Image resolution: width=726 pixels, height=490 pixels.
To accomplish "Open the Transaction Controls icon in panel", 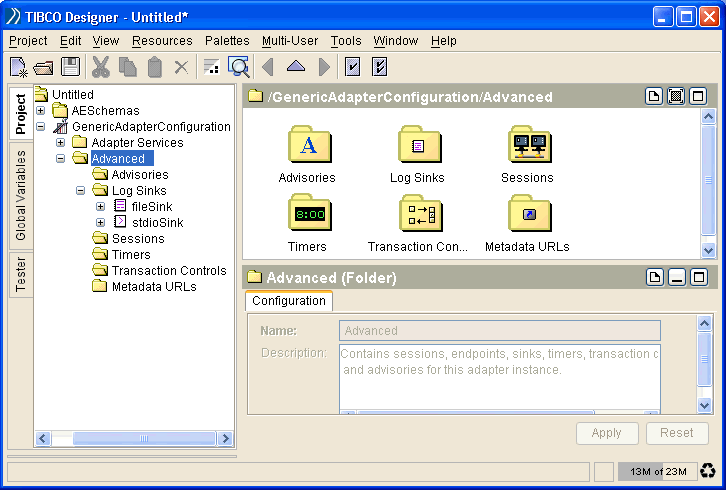I will point(417,213).
